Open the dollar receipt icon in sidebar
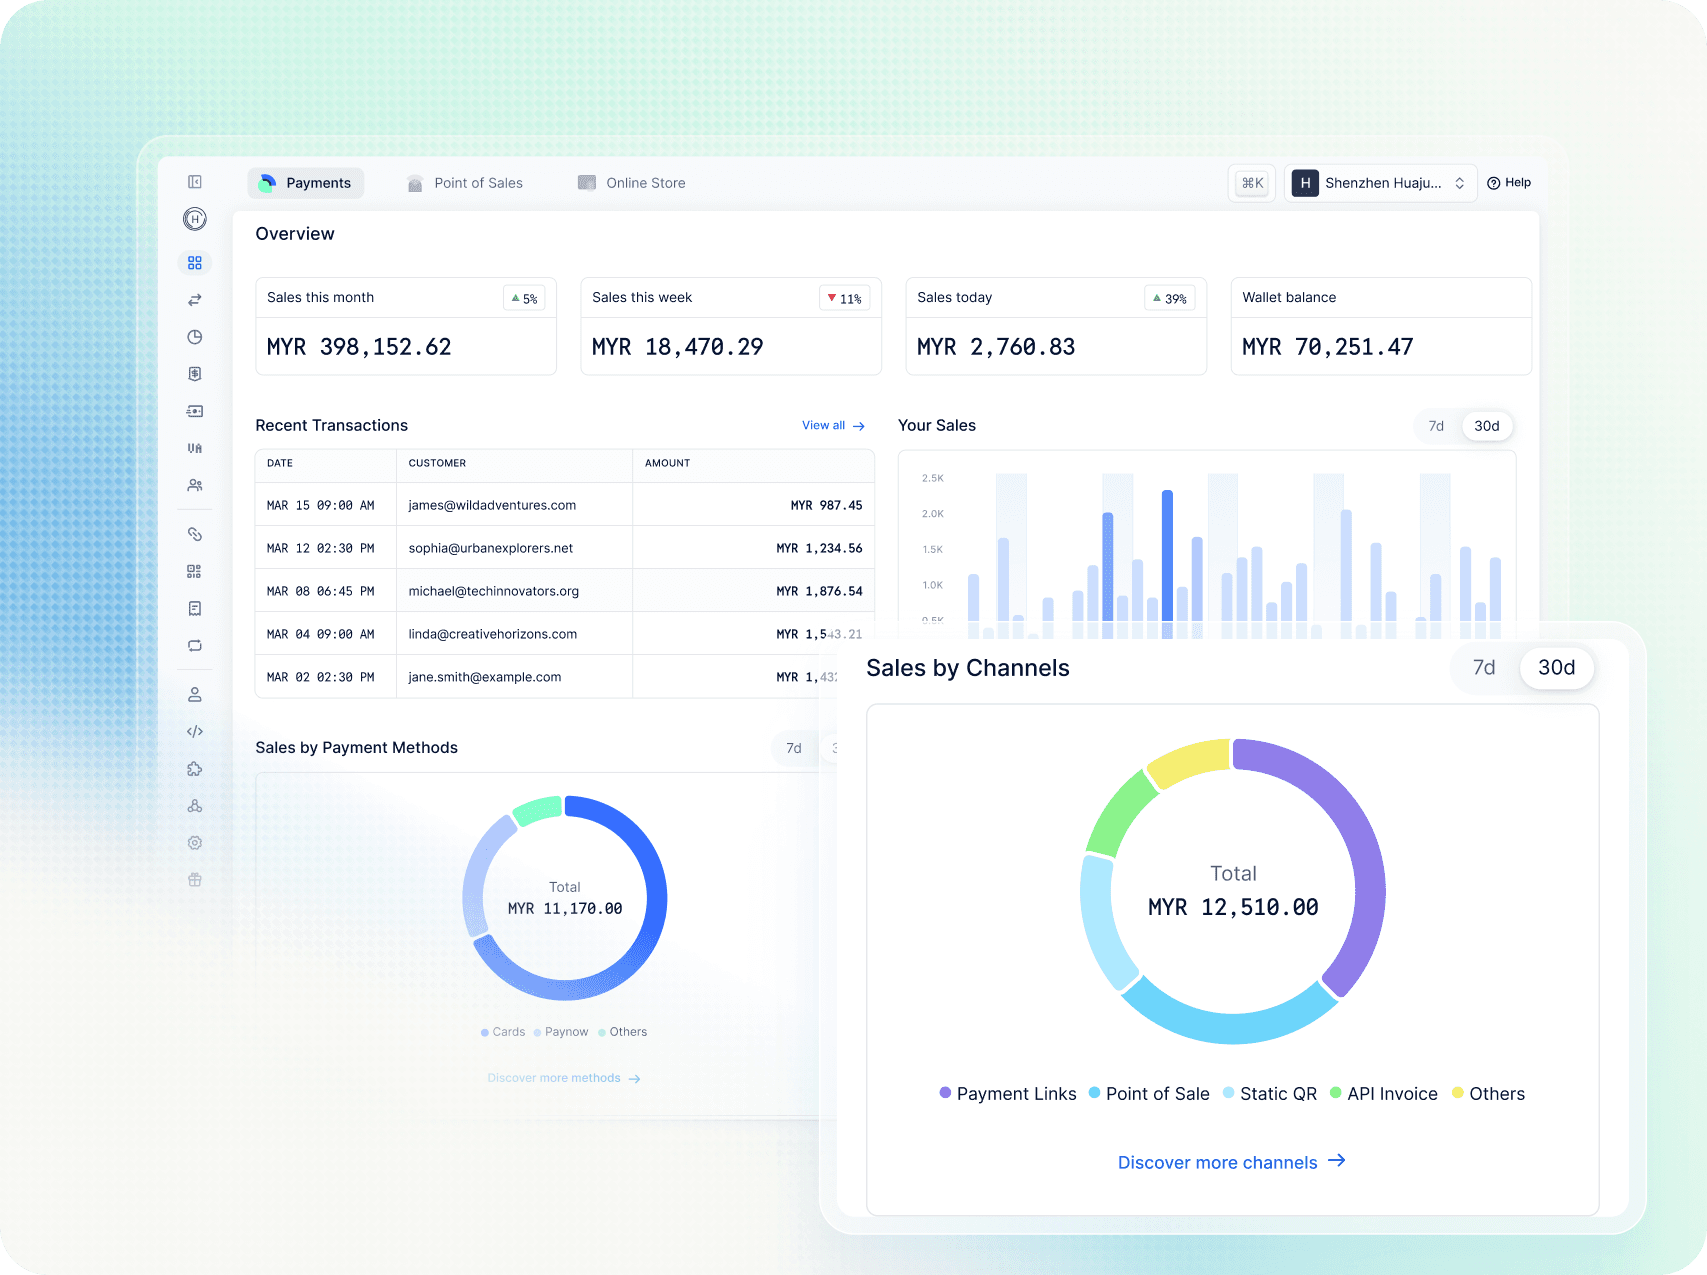Viewport: 1707px width, 1275px height. [x=195, y=374]
